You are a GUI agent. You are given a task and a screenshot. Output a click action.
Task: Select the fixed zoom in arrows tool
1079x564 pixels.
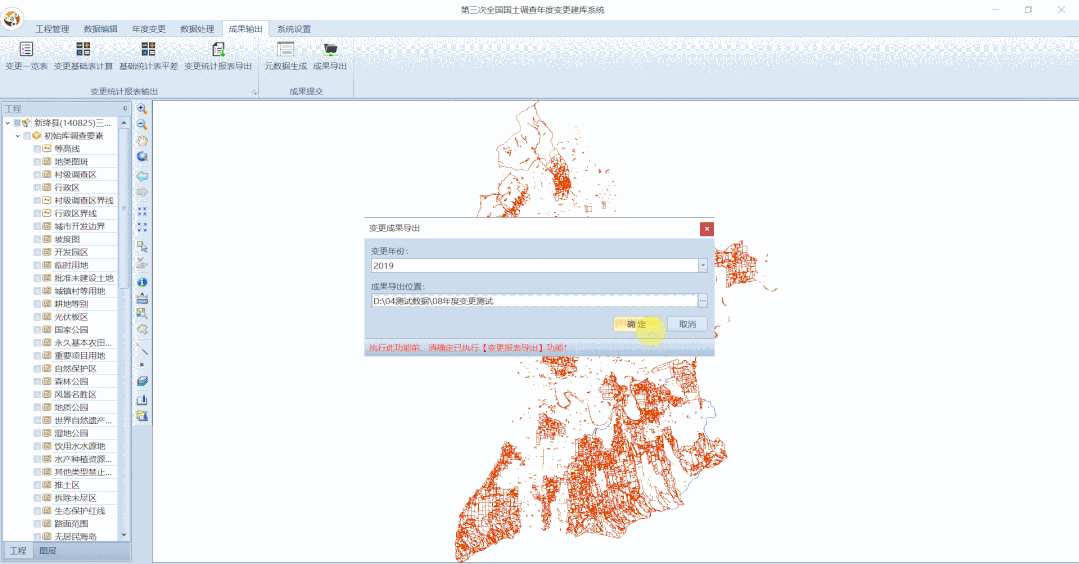(142, 211)
